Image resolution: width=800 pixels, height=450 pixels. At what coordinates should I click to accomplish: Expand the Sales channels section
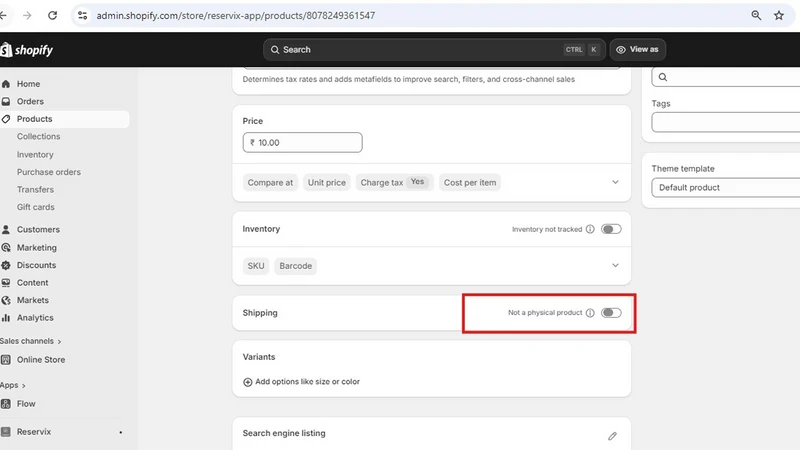(x=31, y=341)
